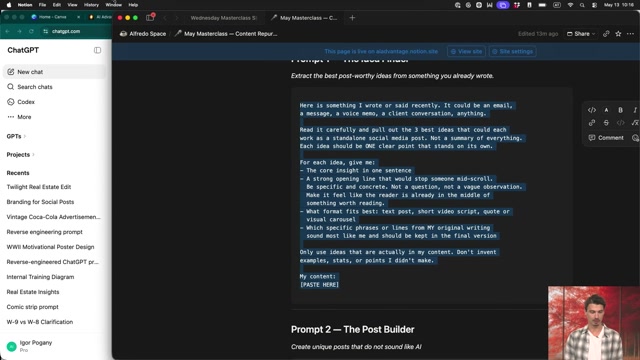Click the purple screen recording menu bar icon
Screen dimensions: 640x360
pyautogui.click(x=503, y=5)
